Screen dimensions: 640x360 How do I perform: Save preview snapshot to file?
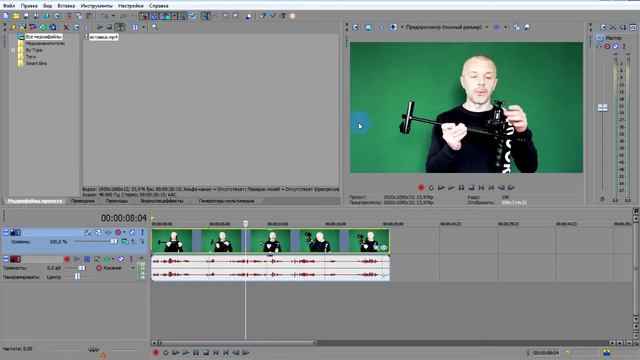pyautogui.click(x=527, y=27)
